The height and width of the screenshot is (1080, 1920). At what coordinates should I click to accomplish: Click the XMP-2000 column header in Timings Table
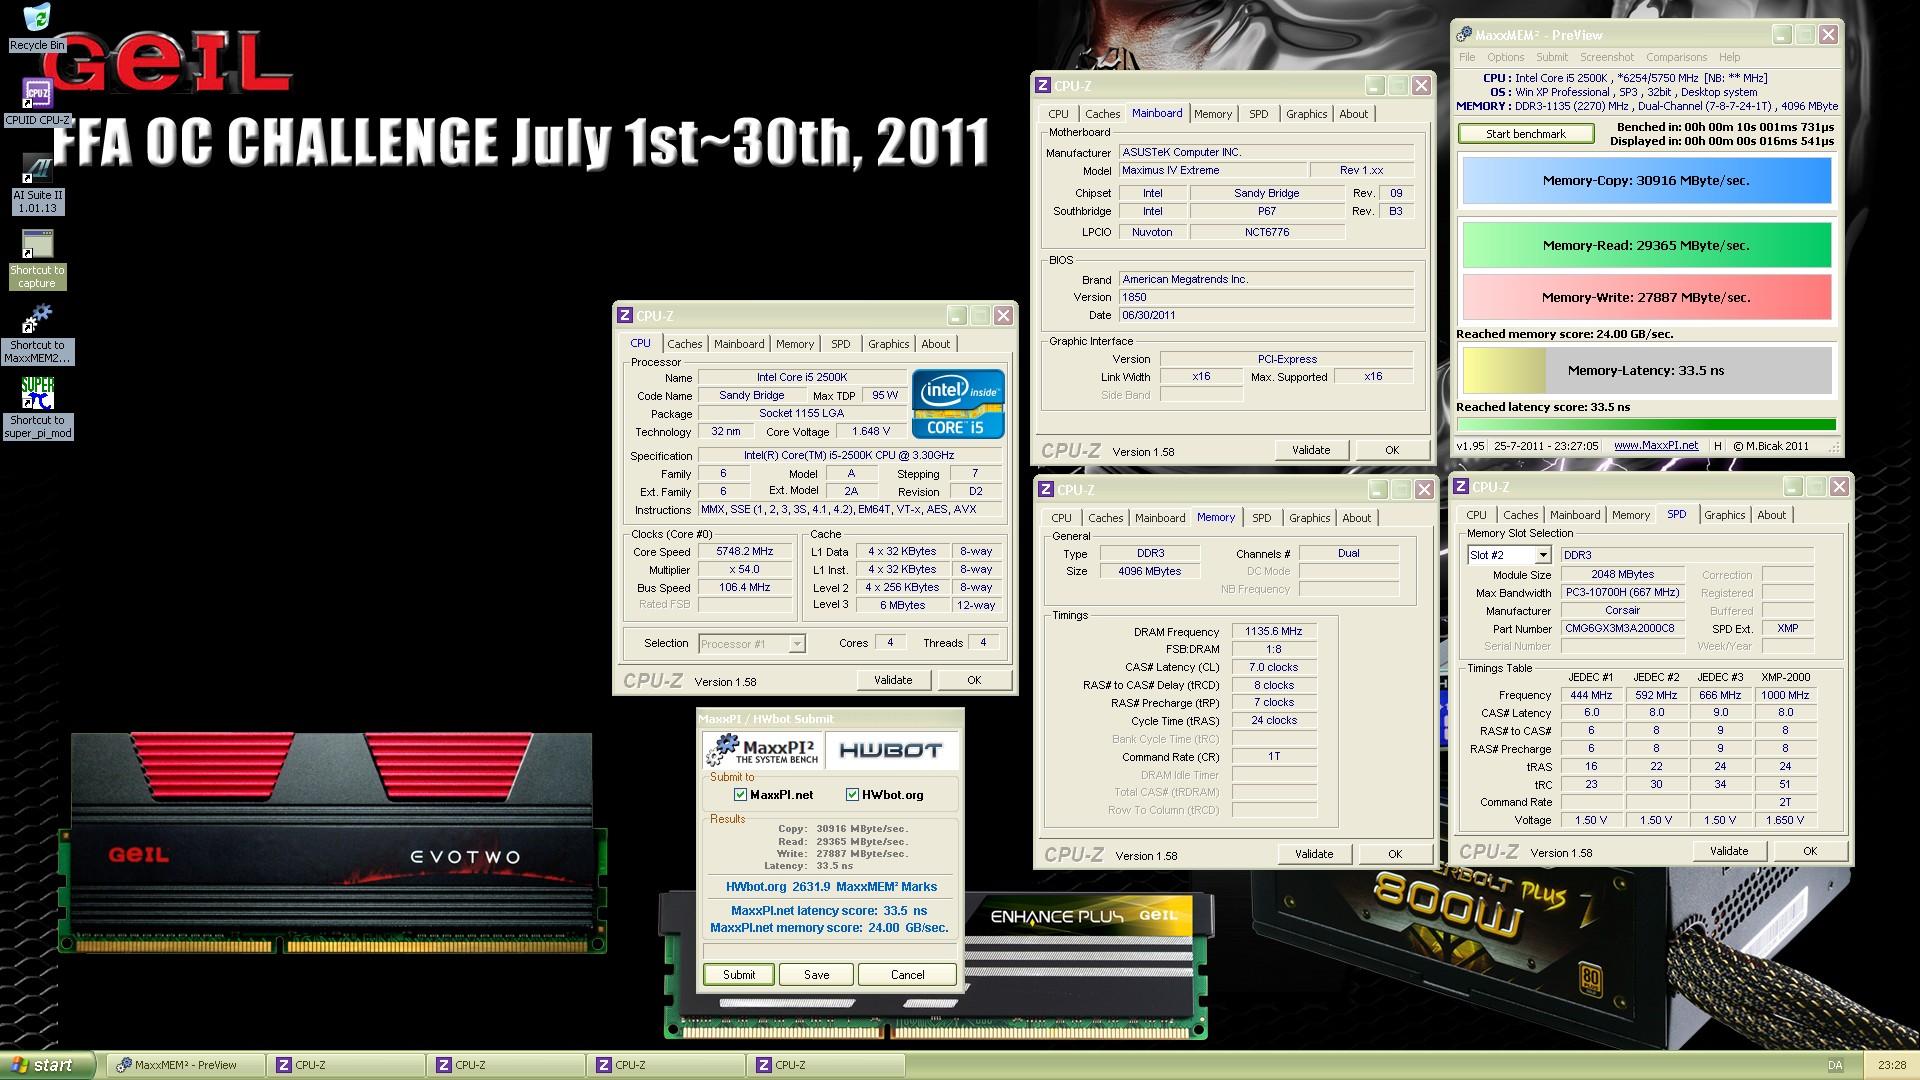[x=1785, y=677]
